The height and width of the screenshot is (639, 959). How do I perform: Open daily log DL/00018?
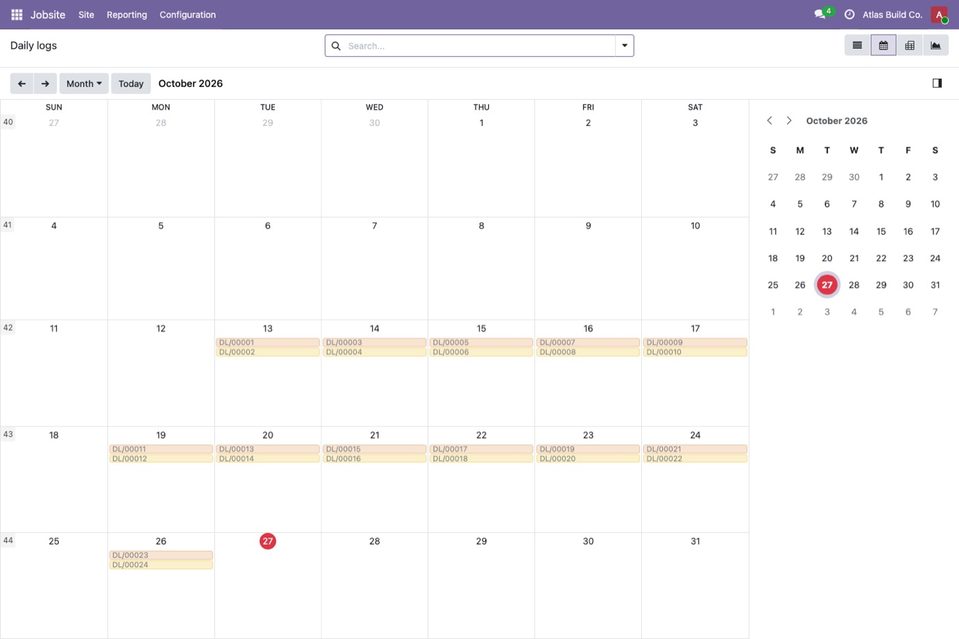click(x=481, y=459)
